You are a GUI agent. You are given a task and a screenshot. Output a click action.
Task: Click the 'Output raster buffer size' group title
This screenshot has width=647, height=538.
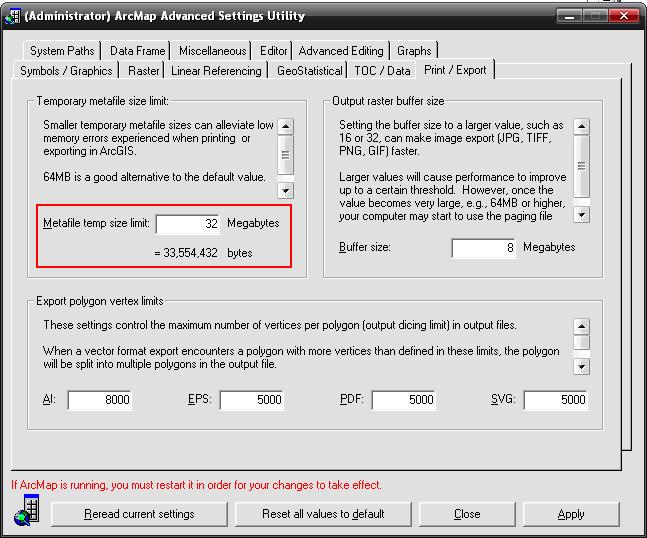(388, 101)
